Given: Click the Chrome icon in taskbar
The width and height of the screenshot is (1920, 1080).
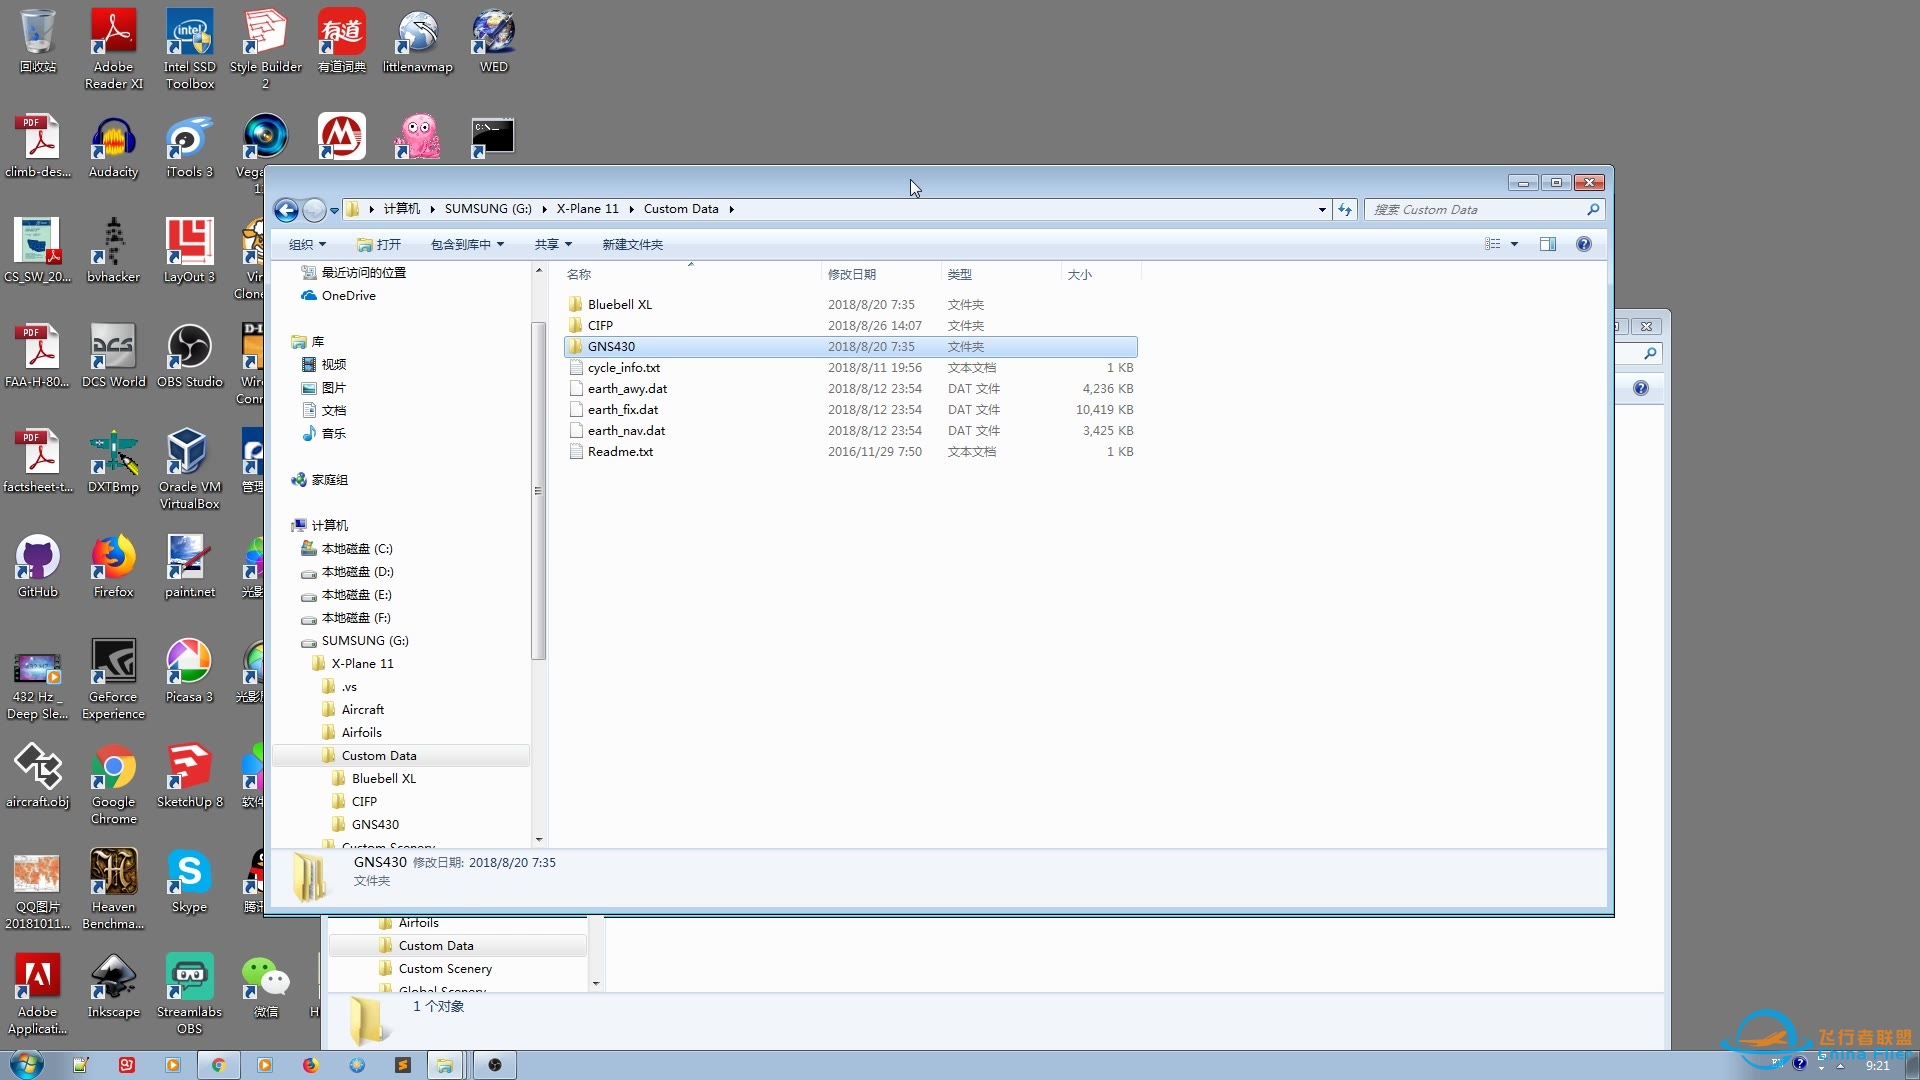Looking at the screenshot, I should click(218, 1065).
